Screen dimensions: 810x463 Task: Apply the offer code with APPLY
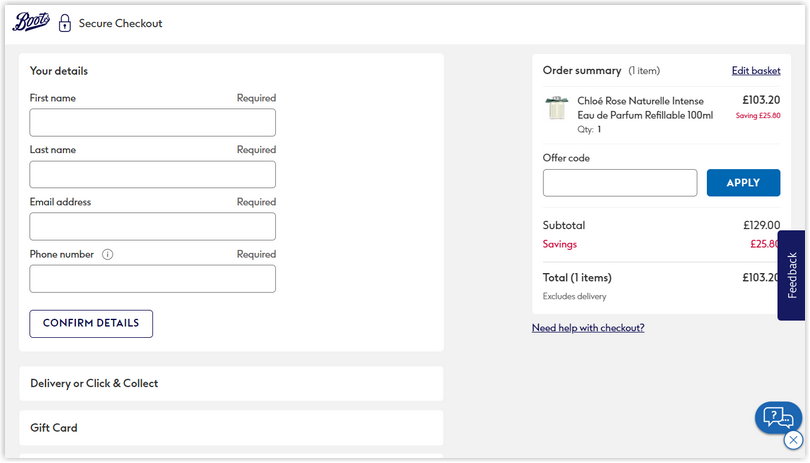click(743, 183)
